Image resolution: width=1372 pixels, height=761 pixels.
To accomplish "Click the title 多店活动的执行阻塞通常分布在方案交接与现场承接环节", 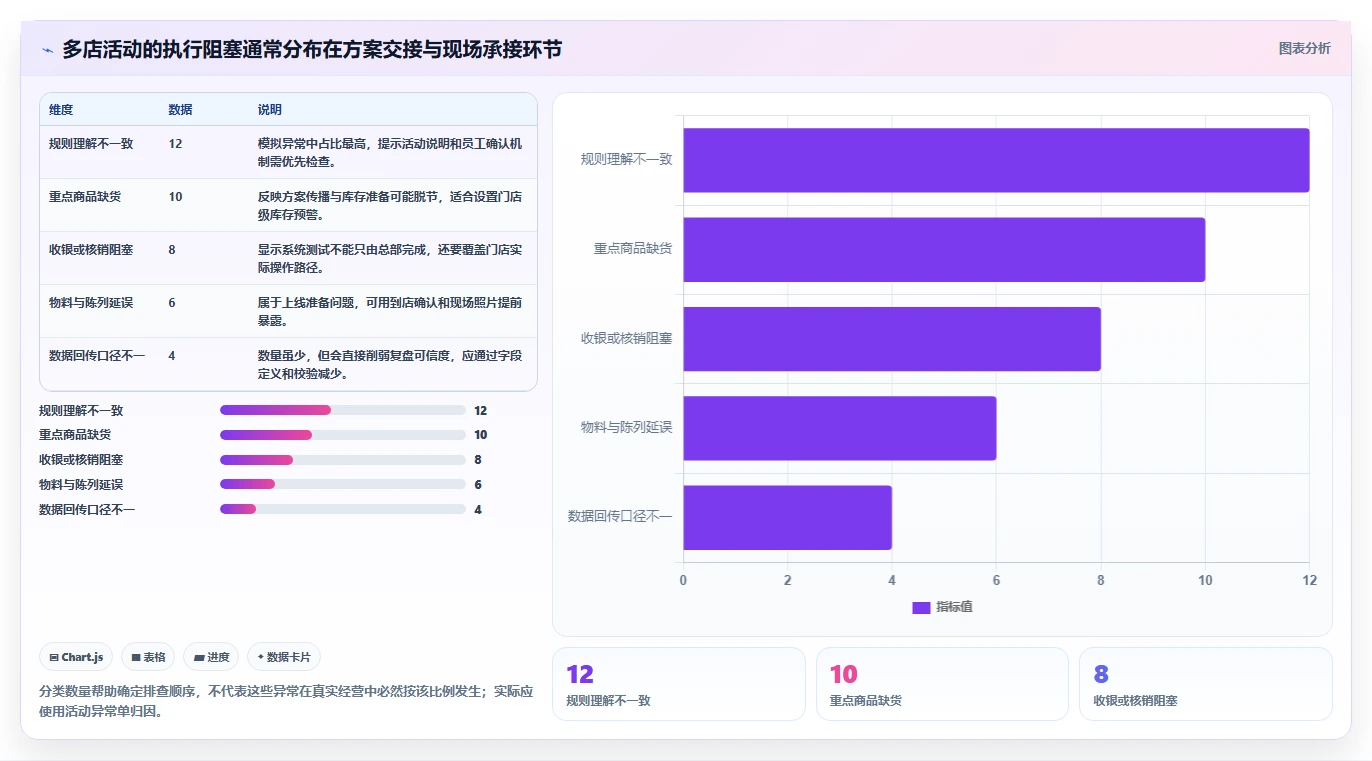I will point(312,49).
